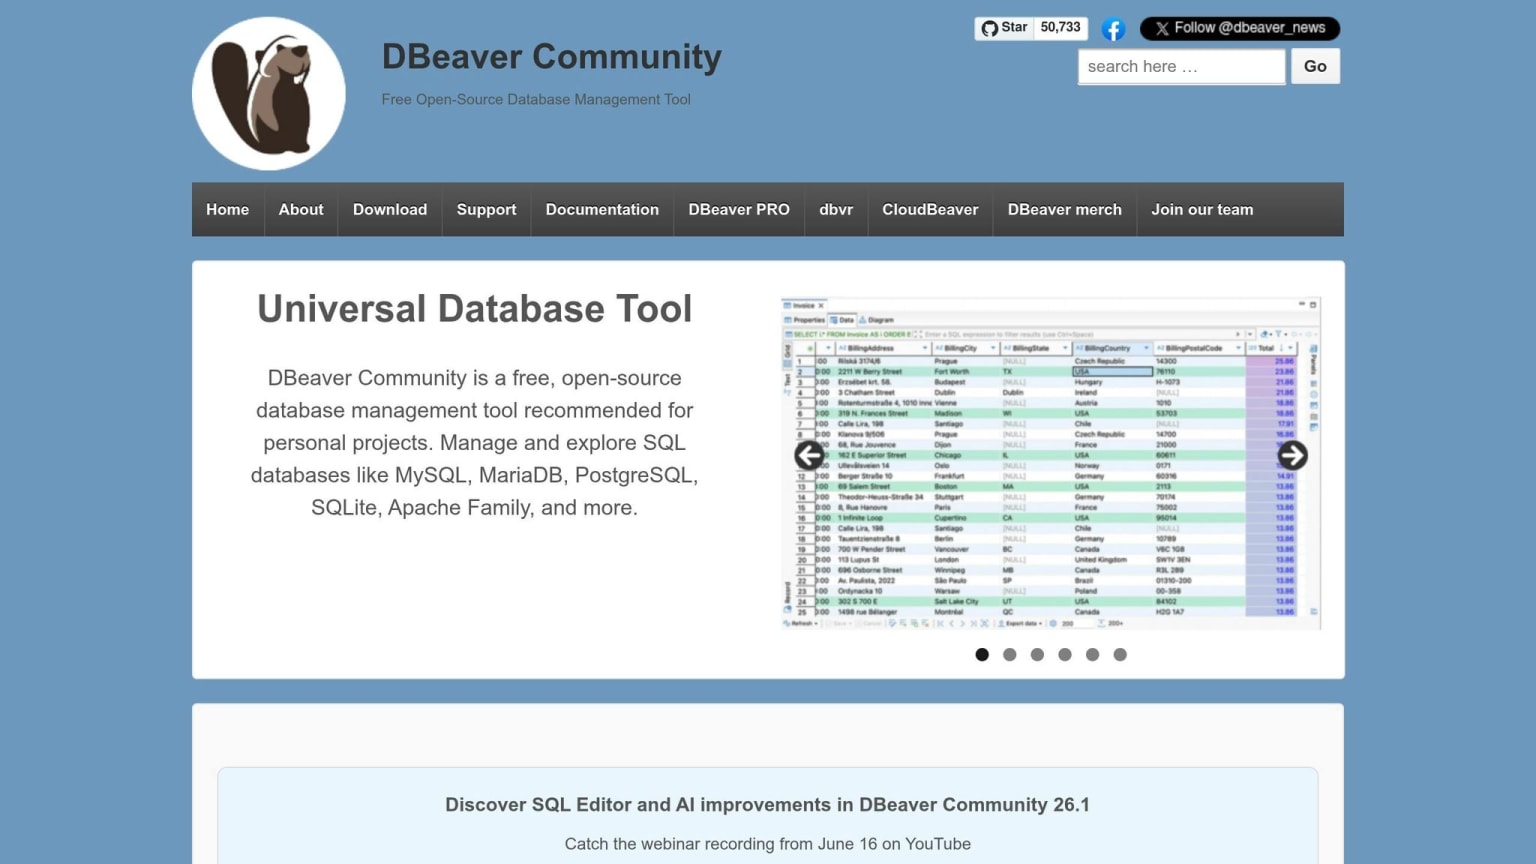Click the Go search button
The image size is (1536, 864).
pos(1315,66)
